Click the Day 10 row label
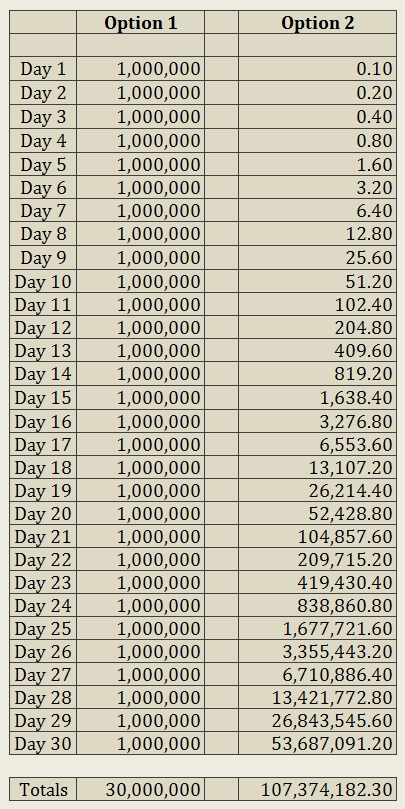 pos(43,281)
